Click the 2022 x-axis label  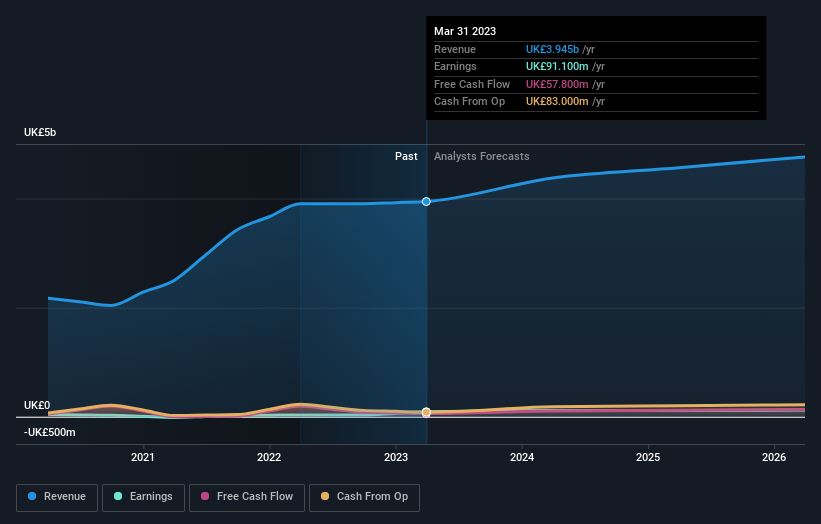point(269,457)
